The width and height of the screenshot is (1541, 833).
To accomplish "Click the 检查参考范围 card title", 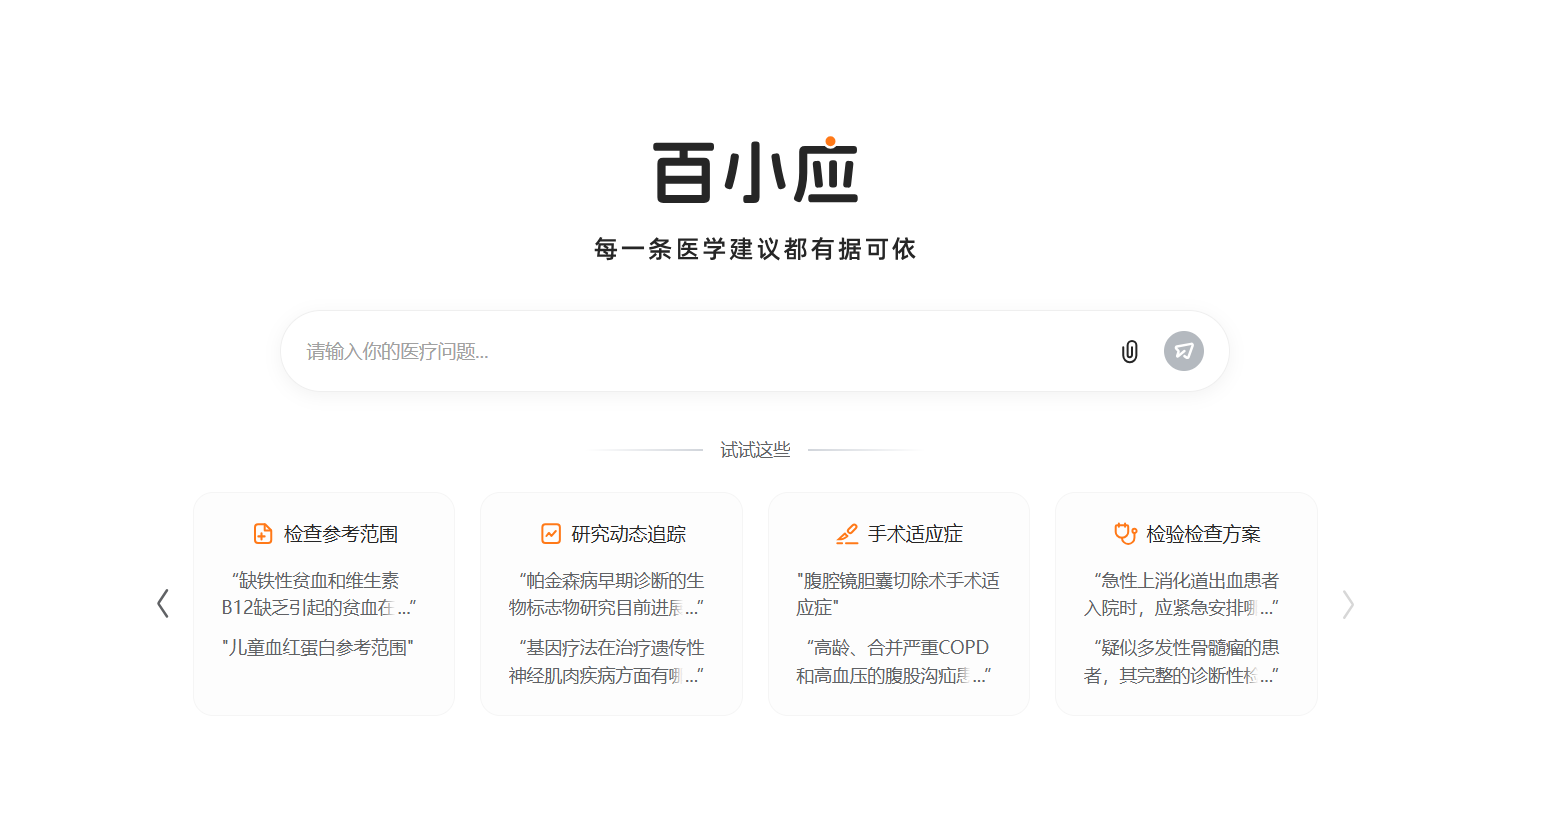I will pos(341,534).
